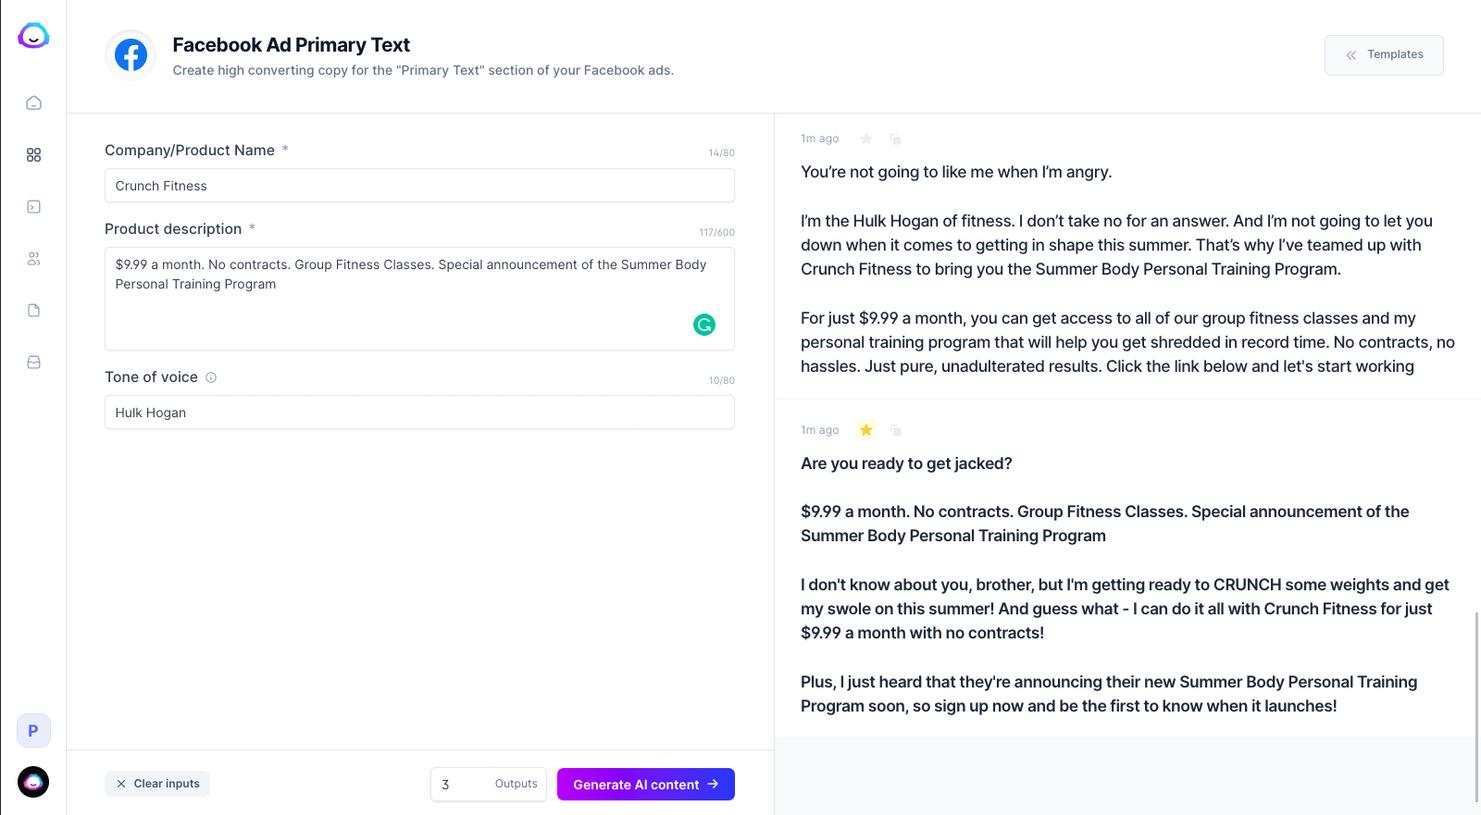Screen dimensions: 1481x815
Task: Clear inputs with the Clear inputs button
Action: coord(157,784)
